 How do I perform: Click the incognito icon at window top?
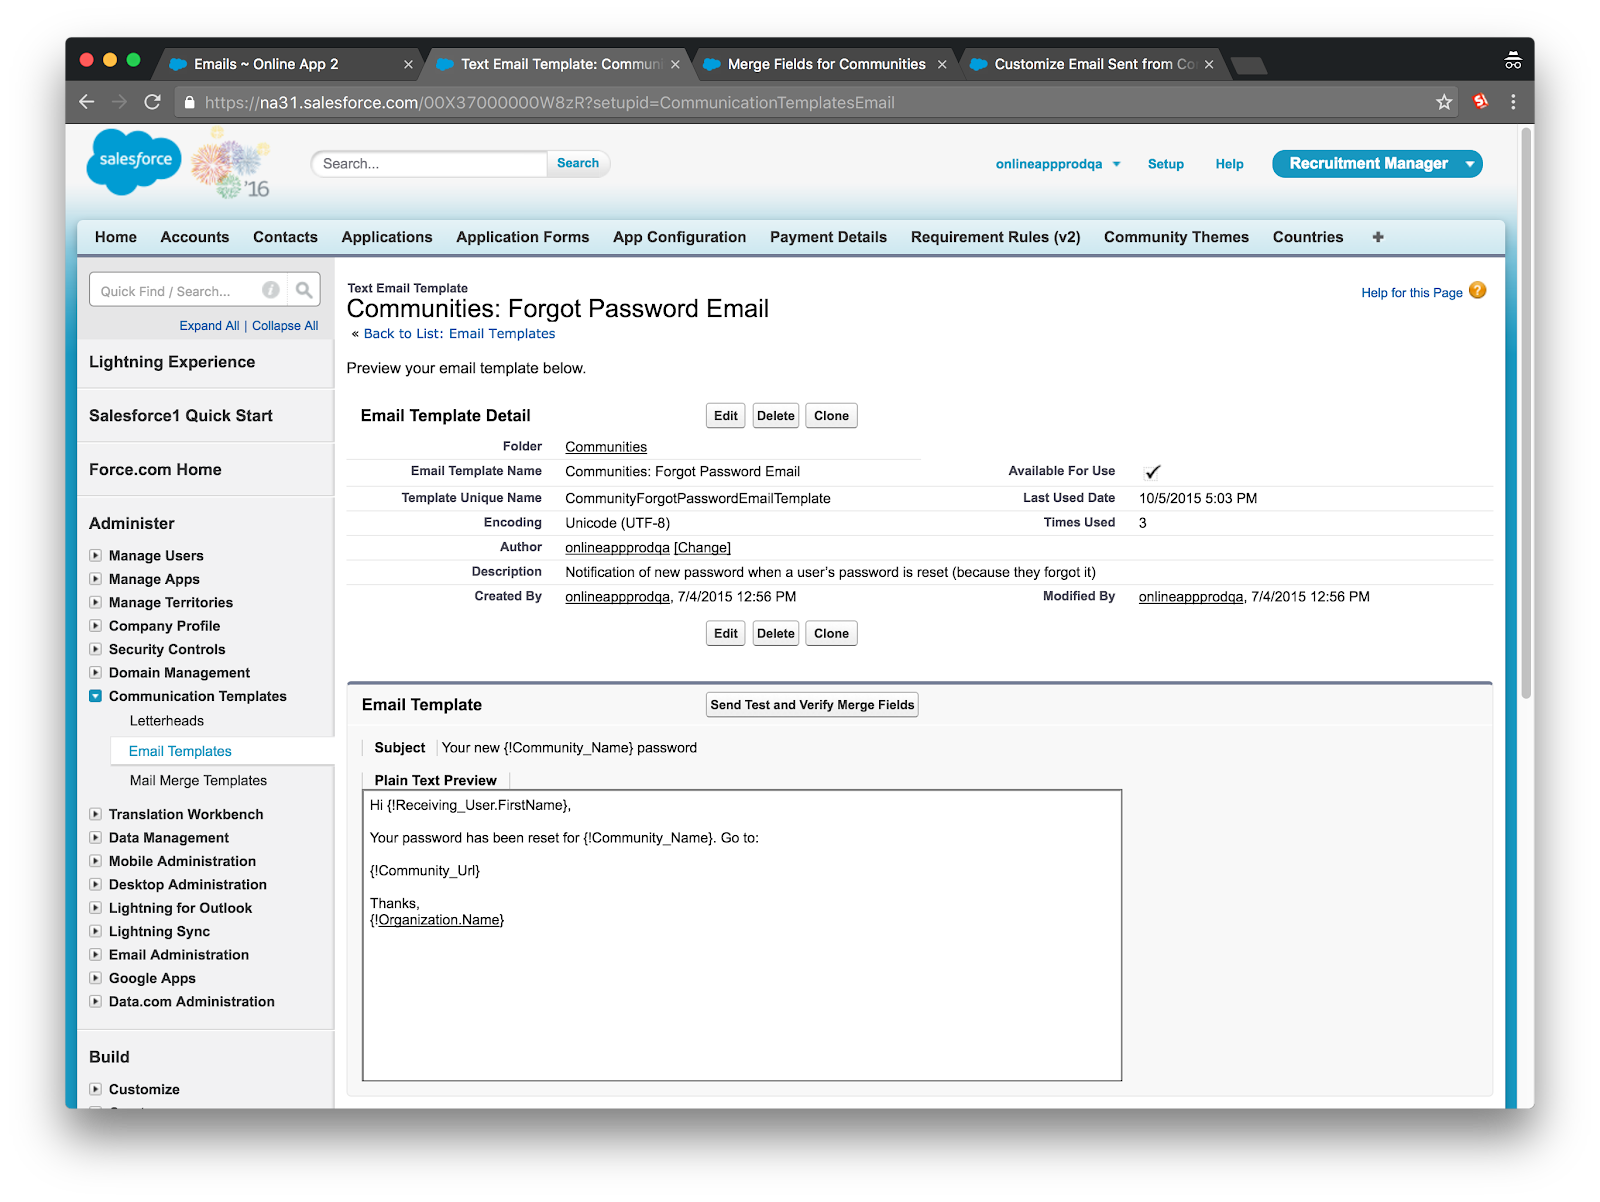(1513, 61)
